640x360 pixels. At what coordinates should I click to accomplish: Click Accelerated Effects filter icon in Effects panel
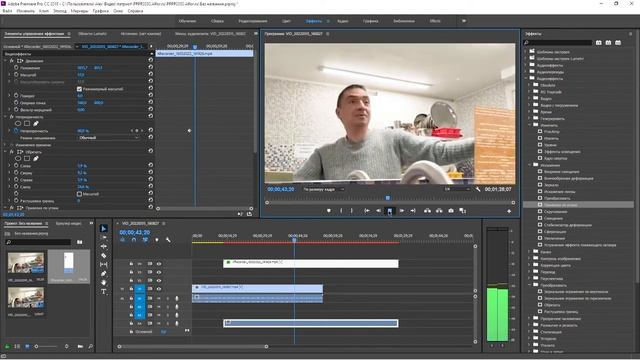[x=599, y=42]
